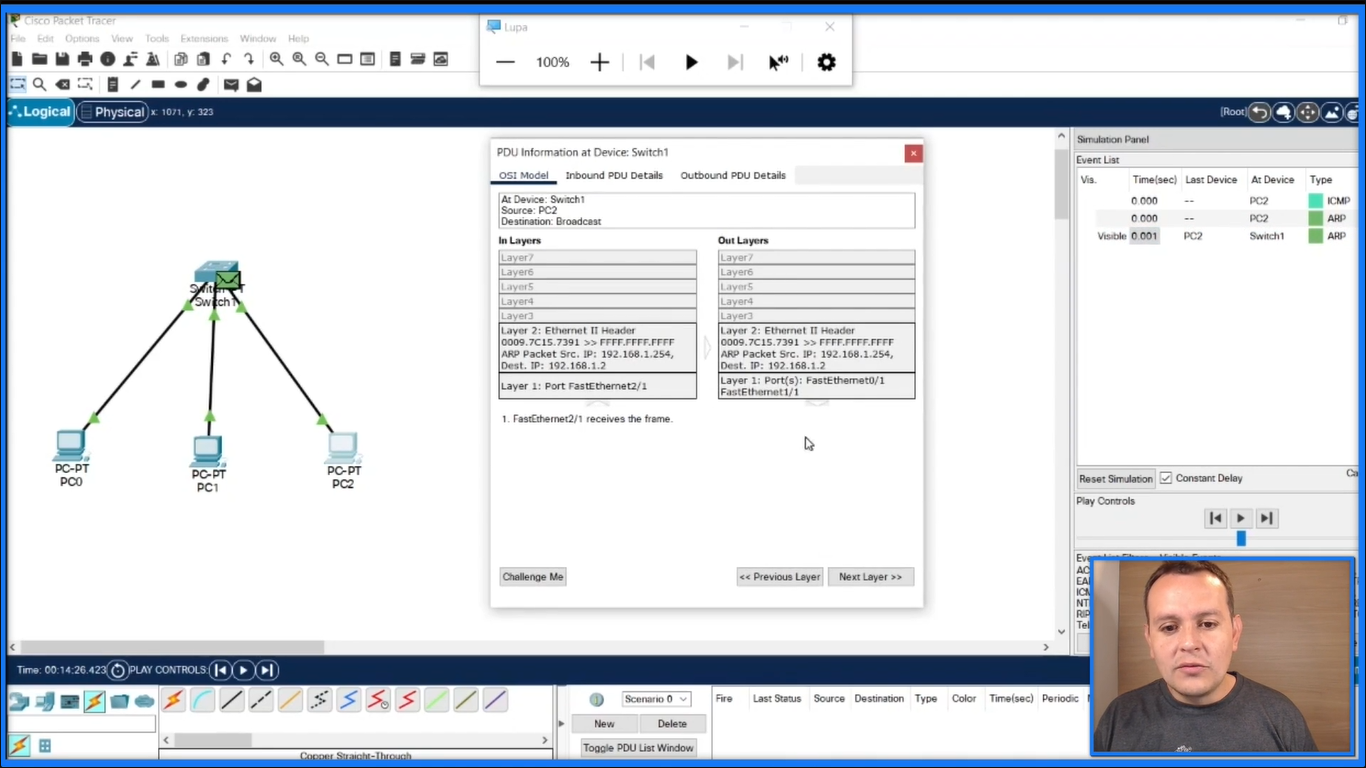
Task: Adjust the simulation play speed slider
Action: tap(1241, 538)
